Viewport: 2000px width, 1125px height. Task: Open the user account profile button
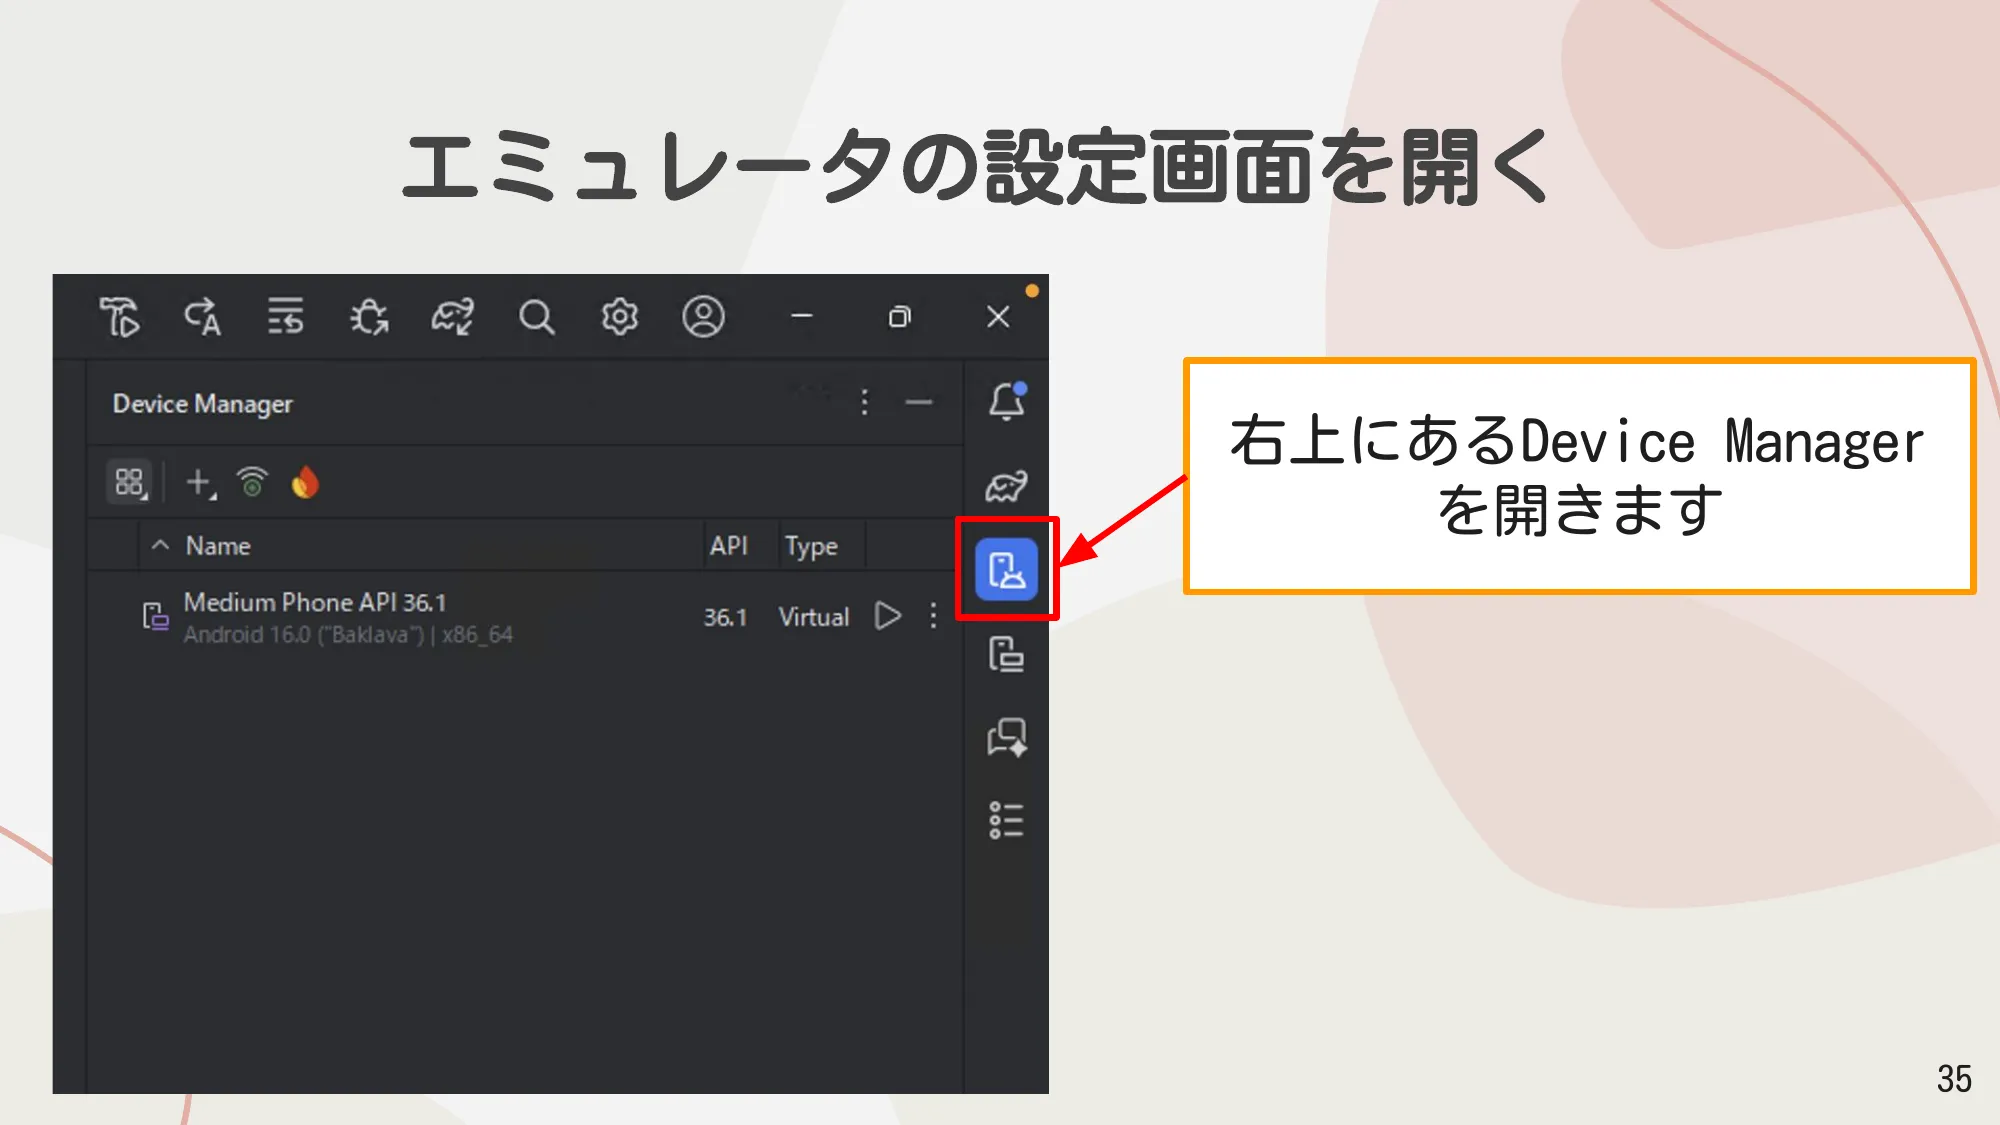point(705,318)
